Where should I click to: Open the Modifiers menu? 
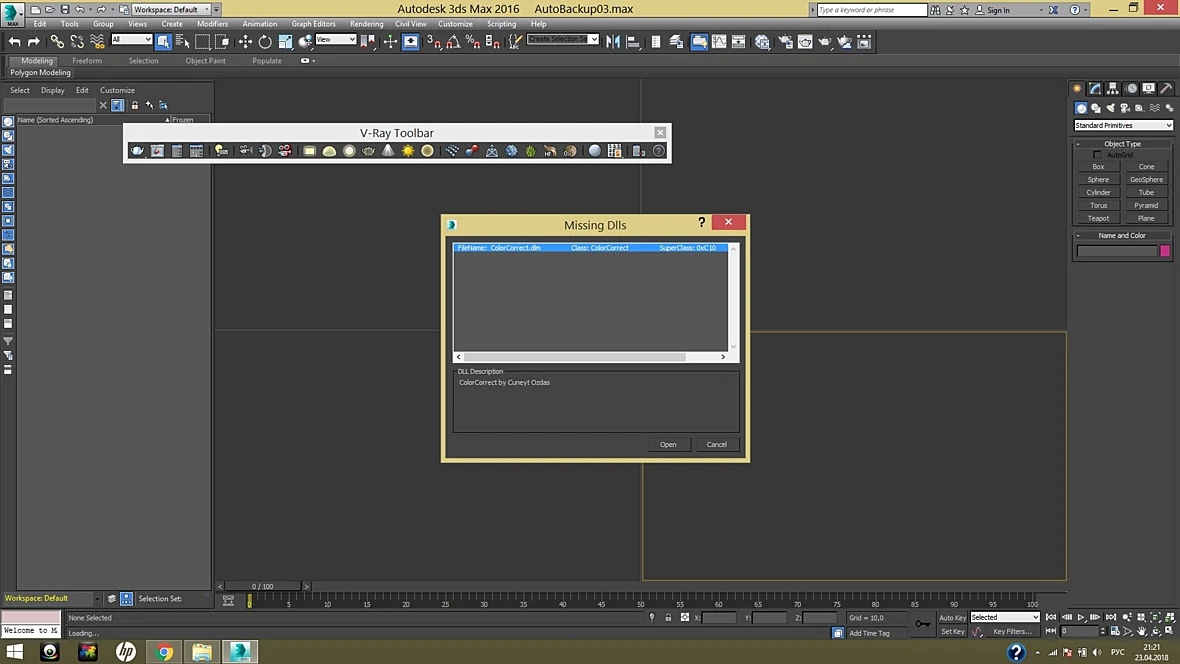(212, 24)
